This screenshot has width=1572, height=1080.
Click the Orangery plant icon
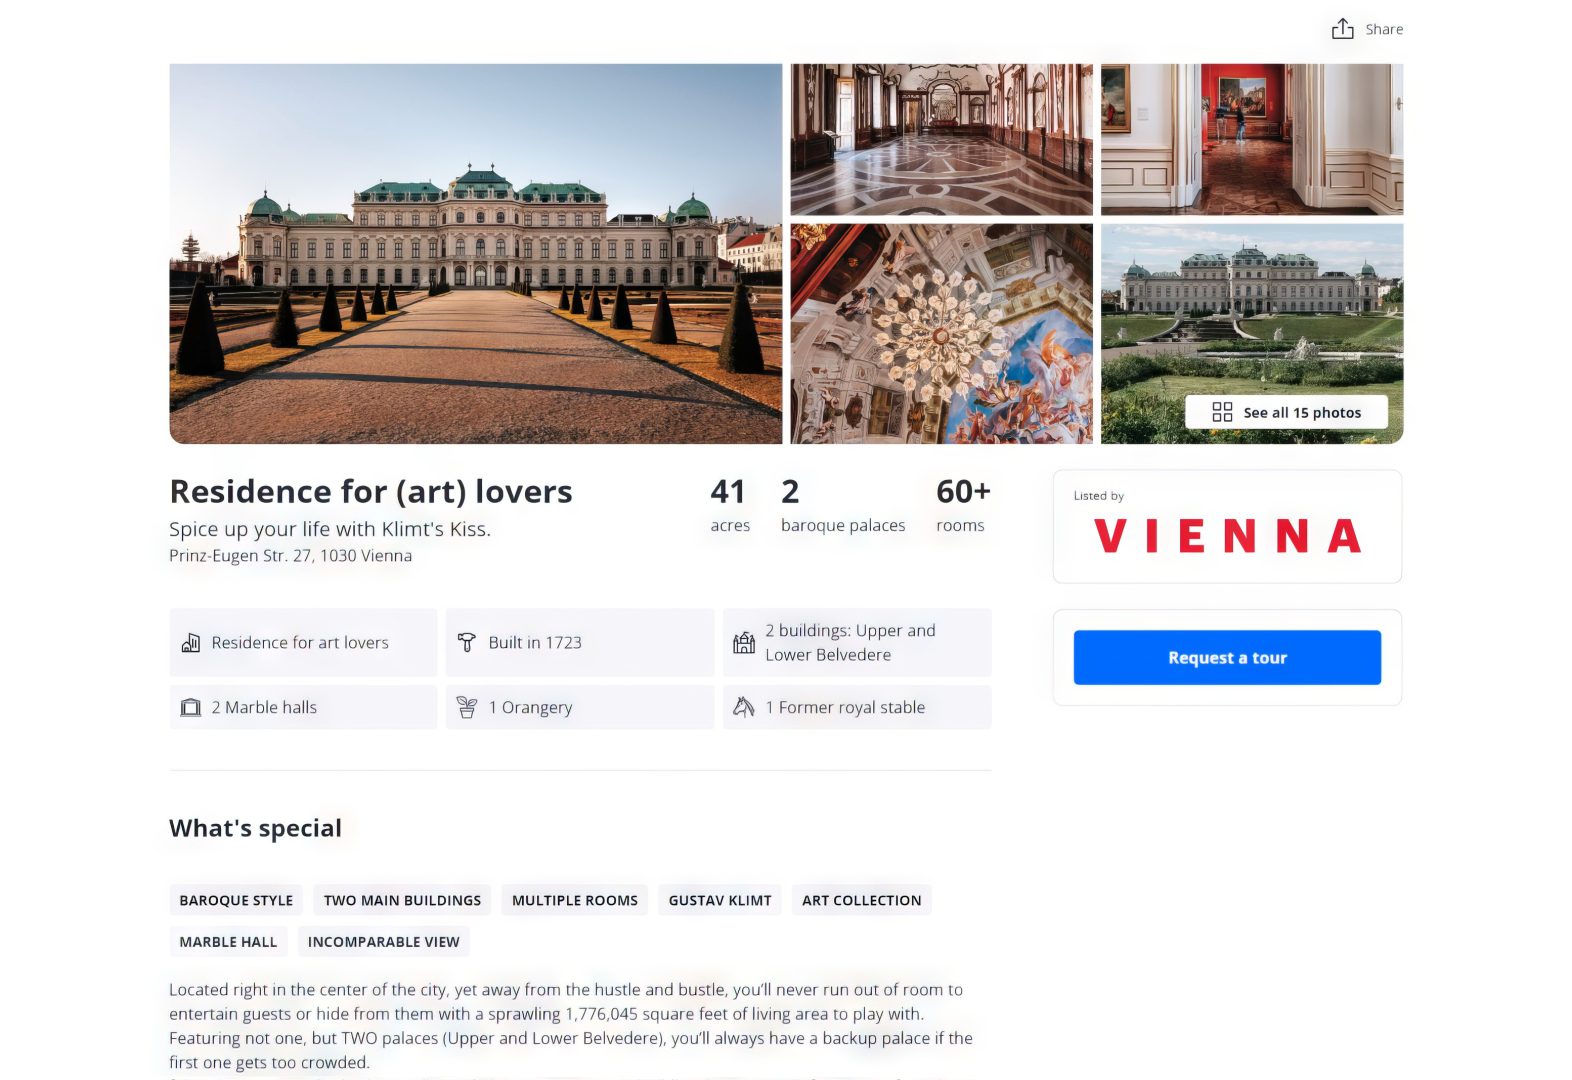[466, 708]
